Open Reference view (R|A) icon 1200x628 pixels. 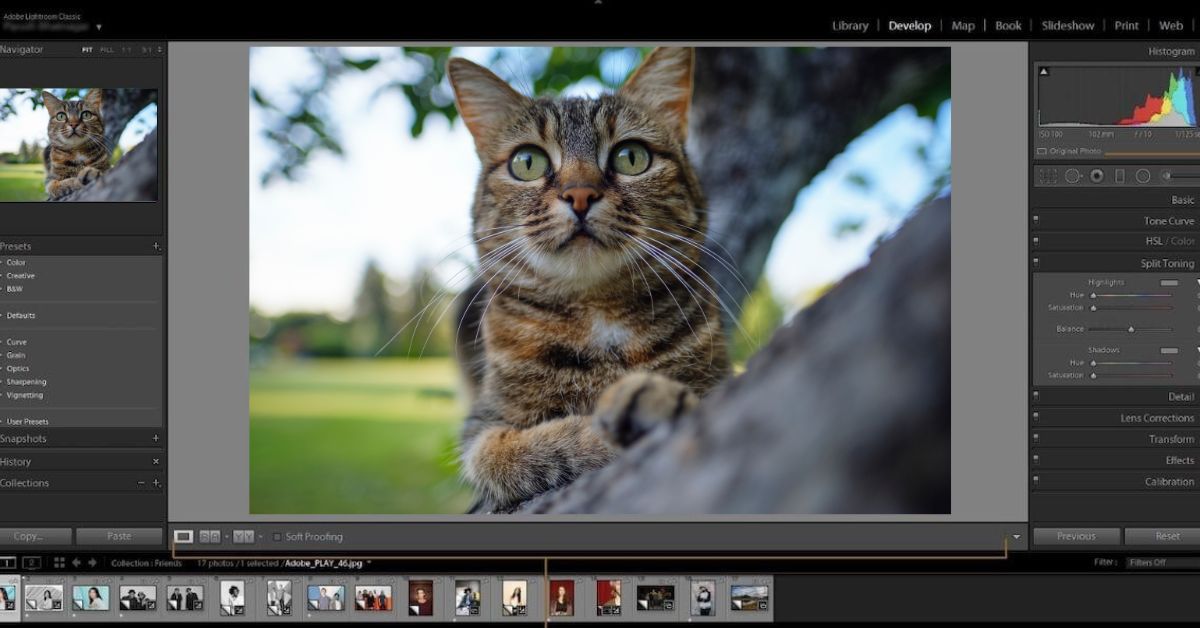coord(209,537)
